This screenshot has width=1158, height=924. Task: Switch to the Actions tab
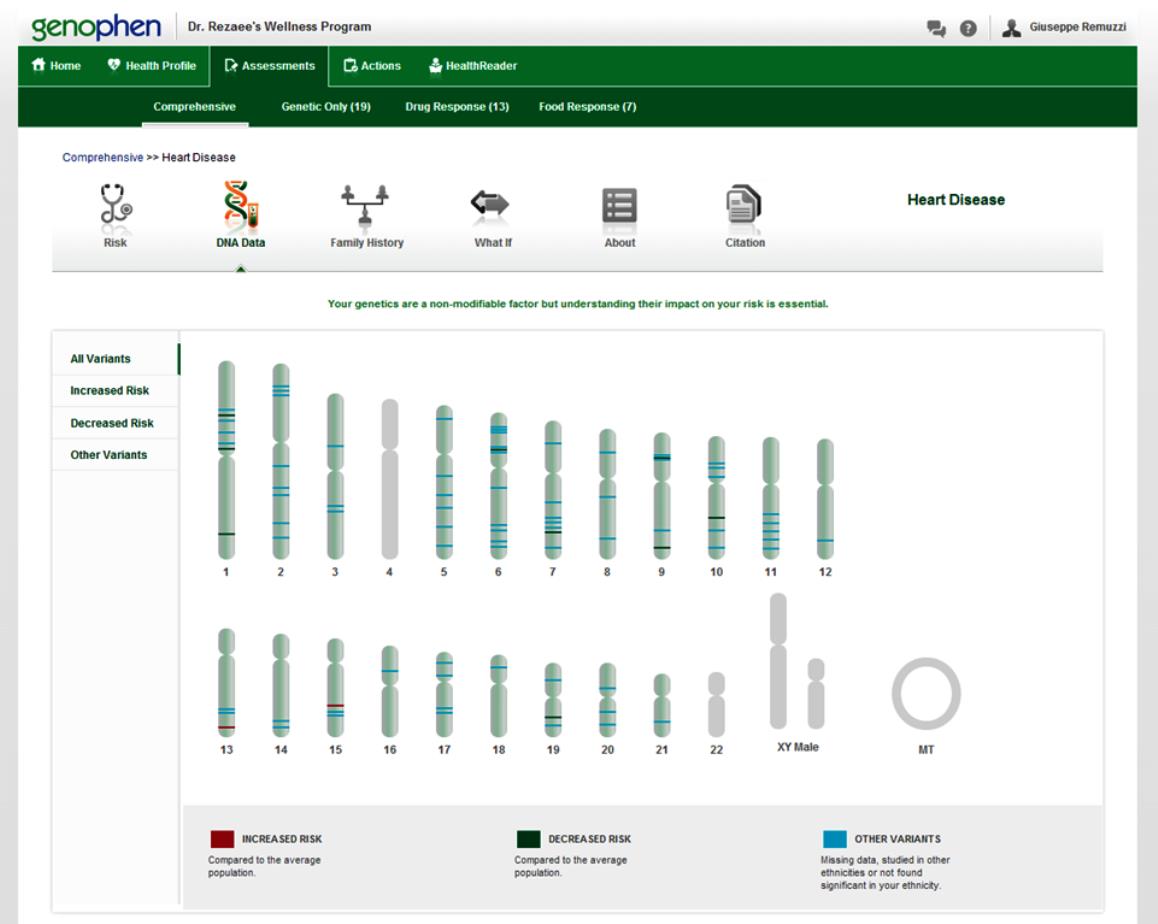[x=371, y=66]
